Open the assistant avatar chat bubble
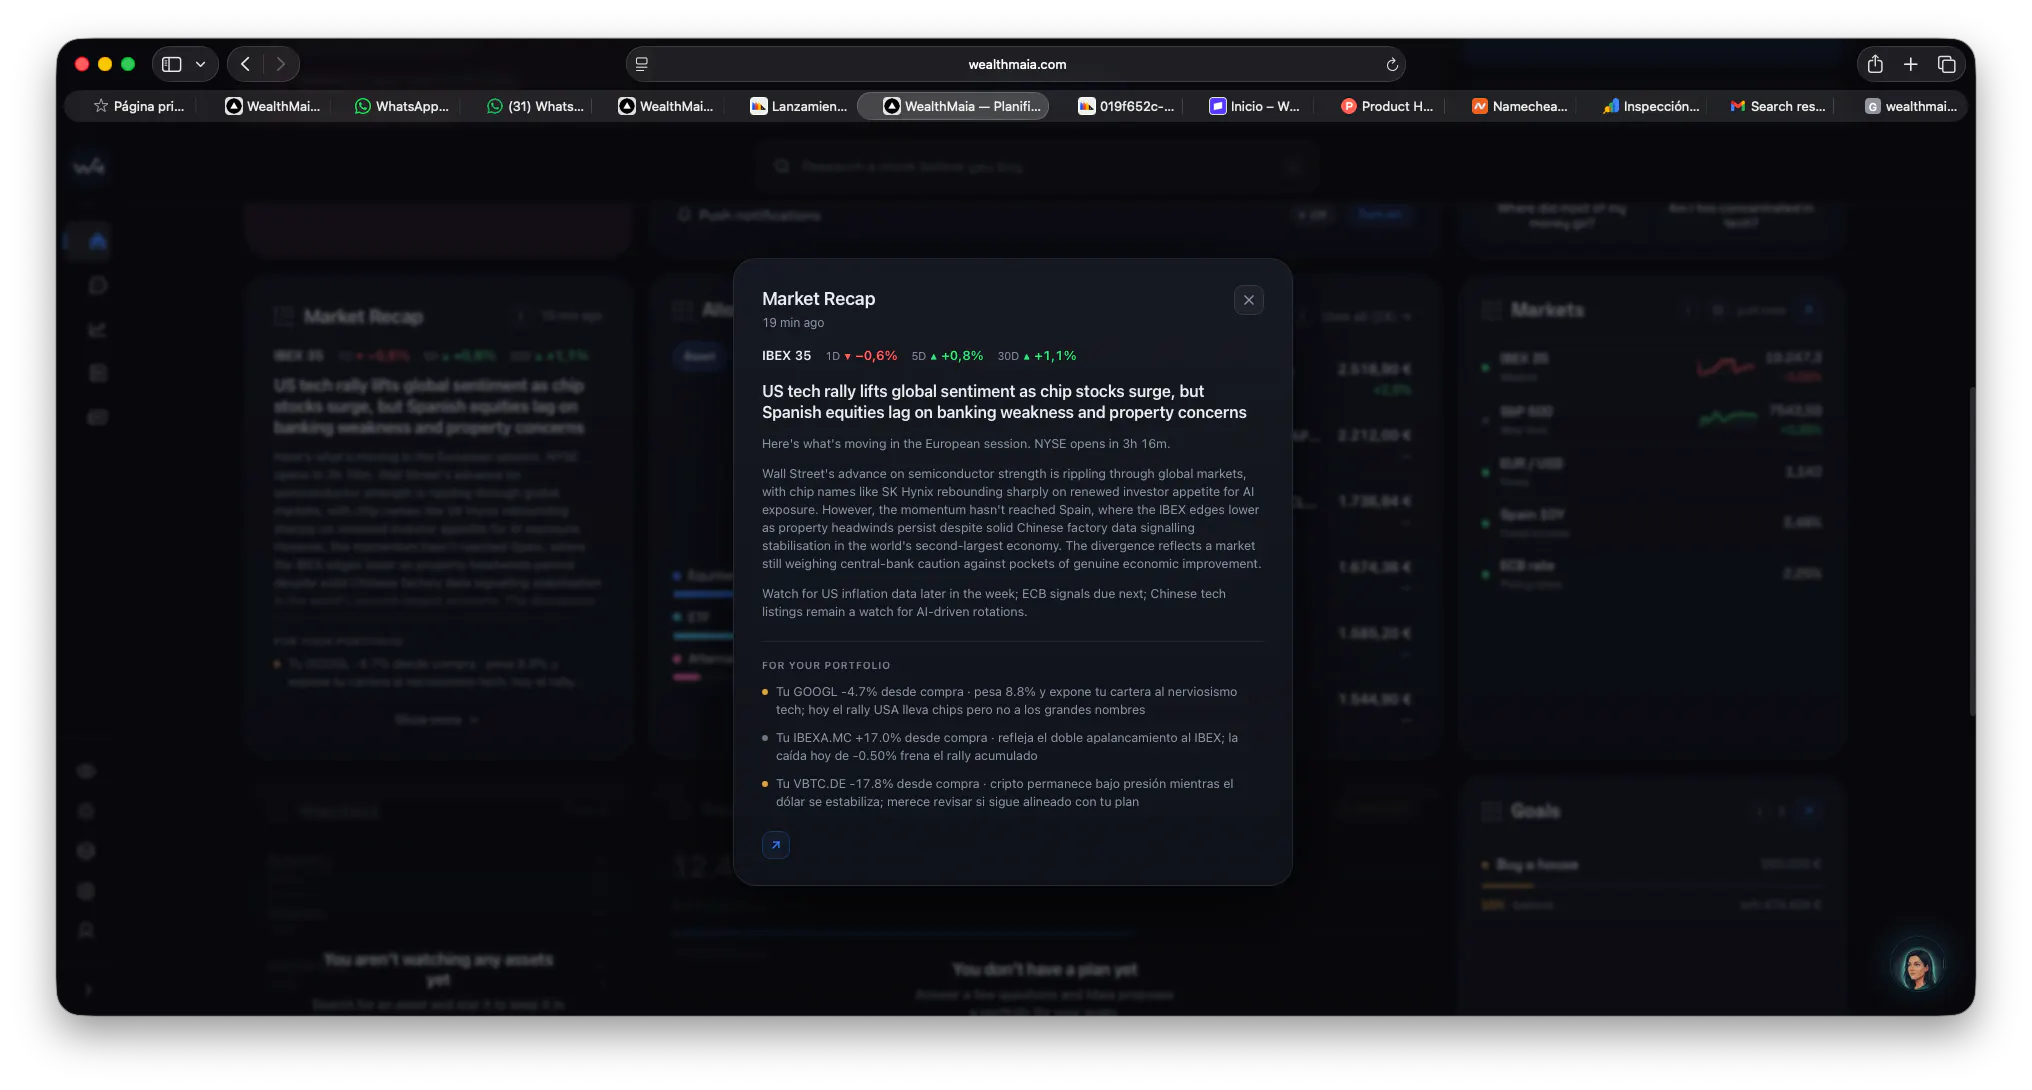 pos(1917,967)
